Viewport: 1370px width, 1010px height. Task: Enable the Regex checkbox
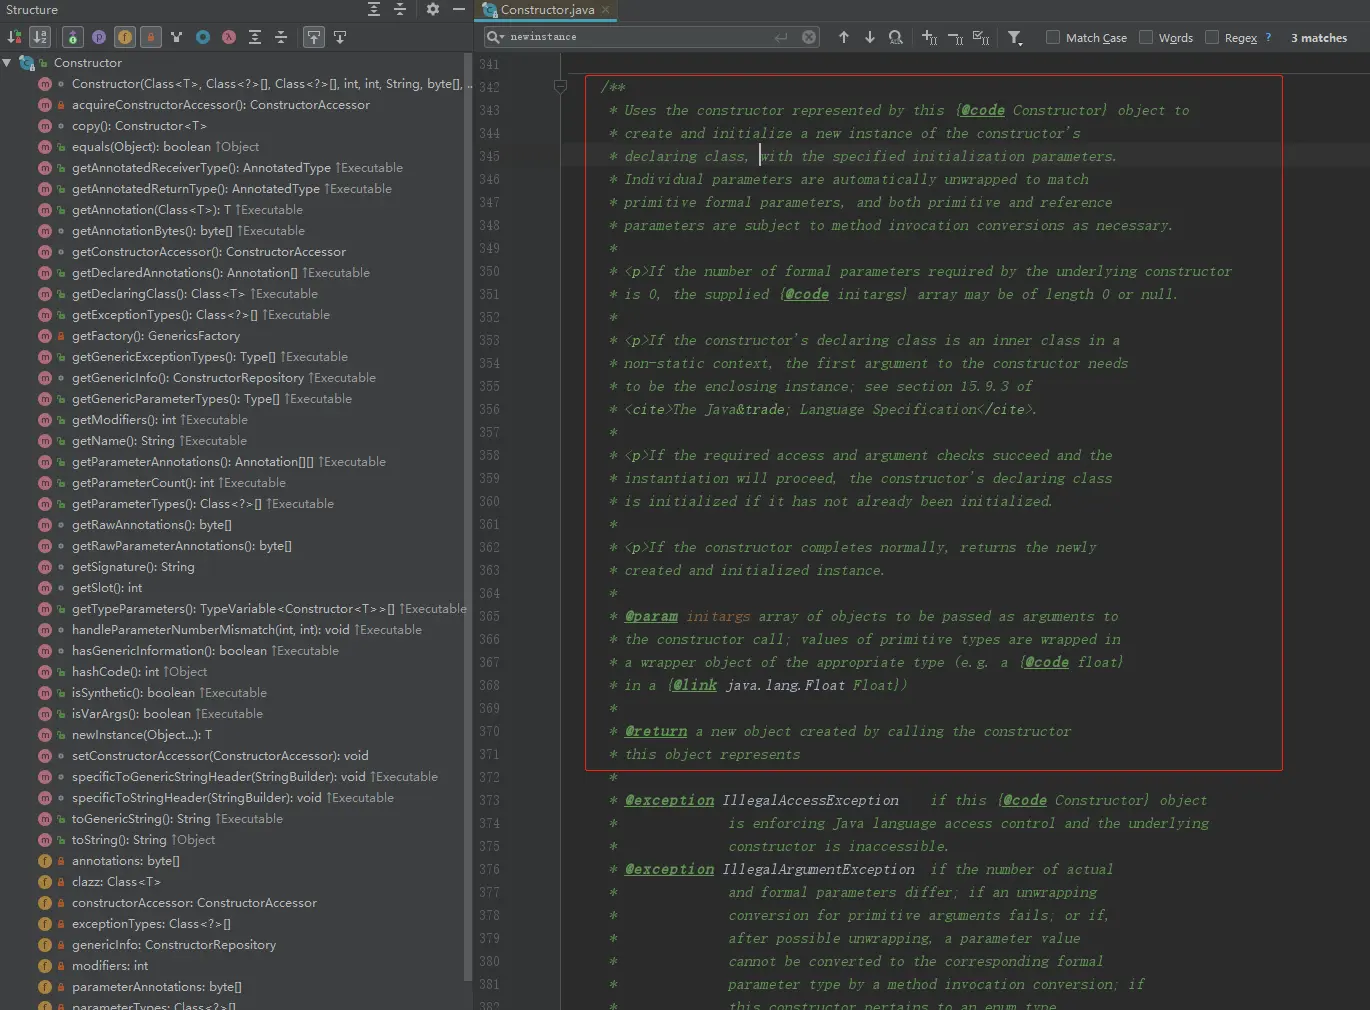point(1212,37)
